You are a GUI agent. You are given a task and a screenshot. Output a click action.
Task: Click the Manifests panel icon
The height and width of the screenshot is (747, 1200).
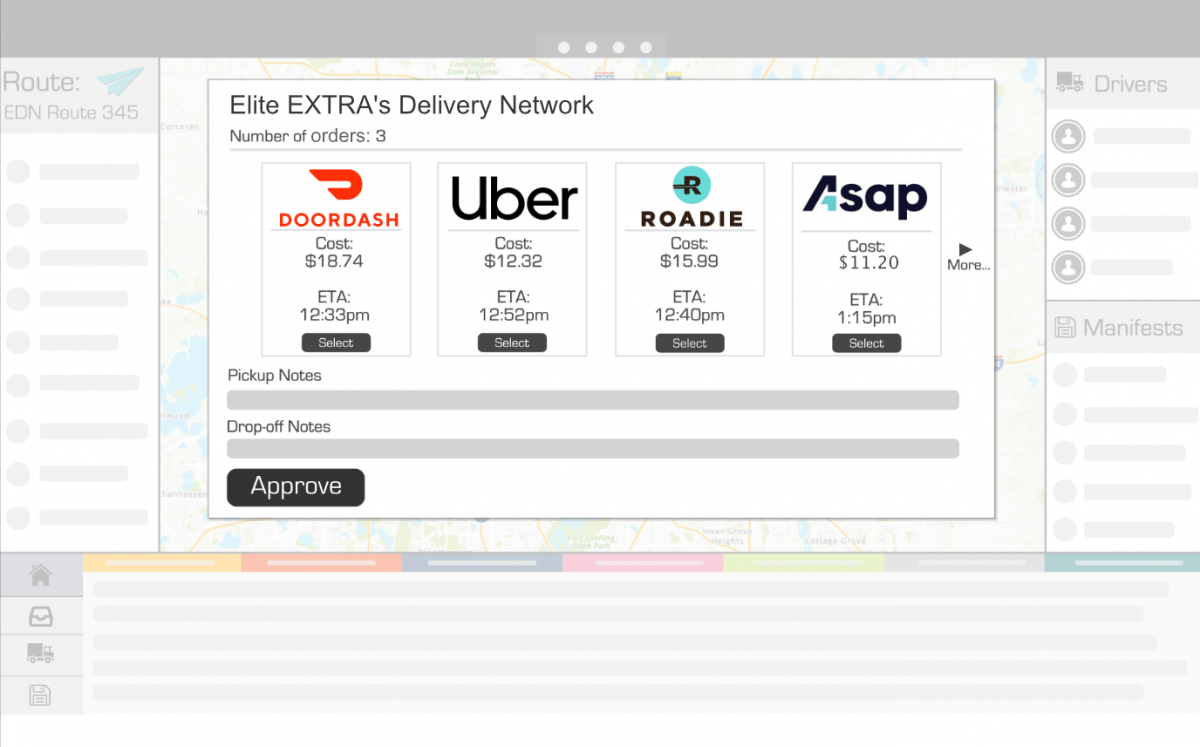(x=1065, y=327)
